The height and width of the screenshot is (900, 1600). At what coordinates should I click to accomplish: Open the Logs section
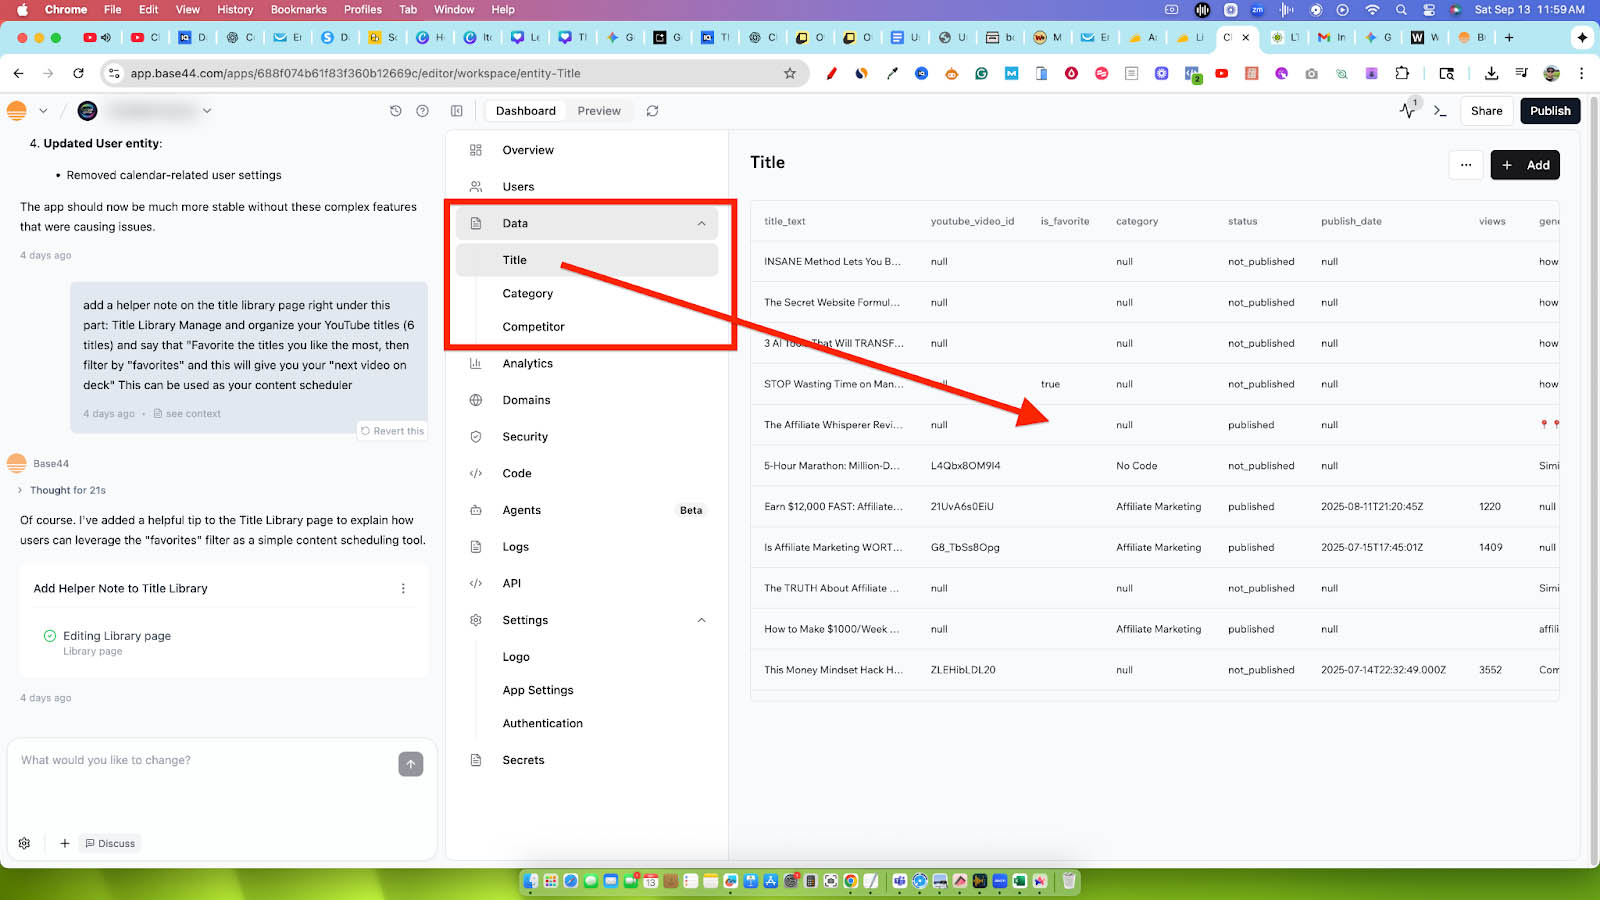click(x=516, y=546)
